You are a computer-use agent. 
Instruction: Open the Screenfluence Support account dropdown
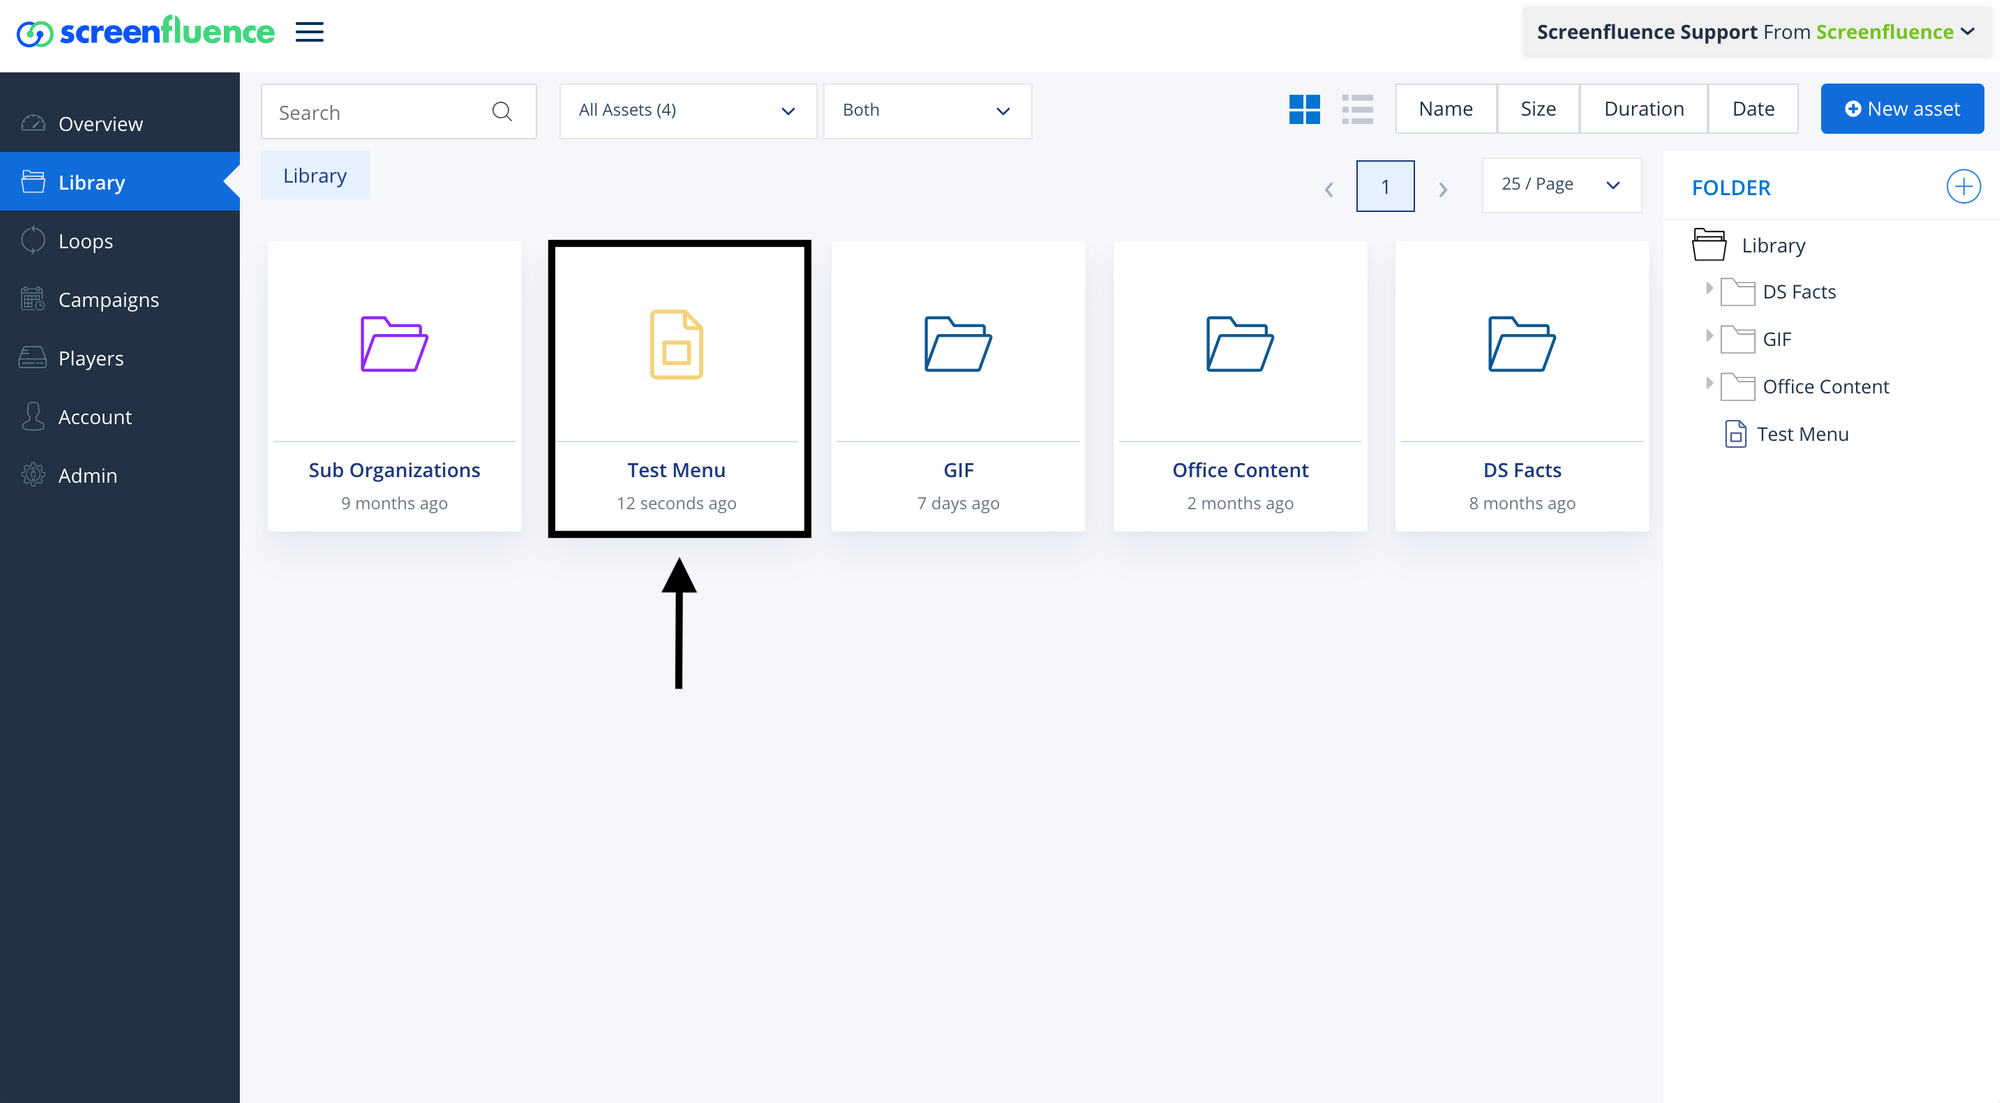click(1756, 32)
